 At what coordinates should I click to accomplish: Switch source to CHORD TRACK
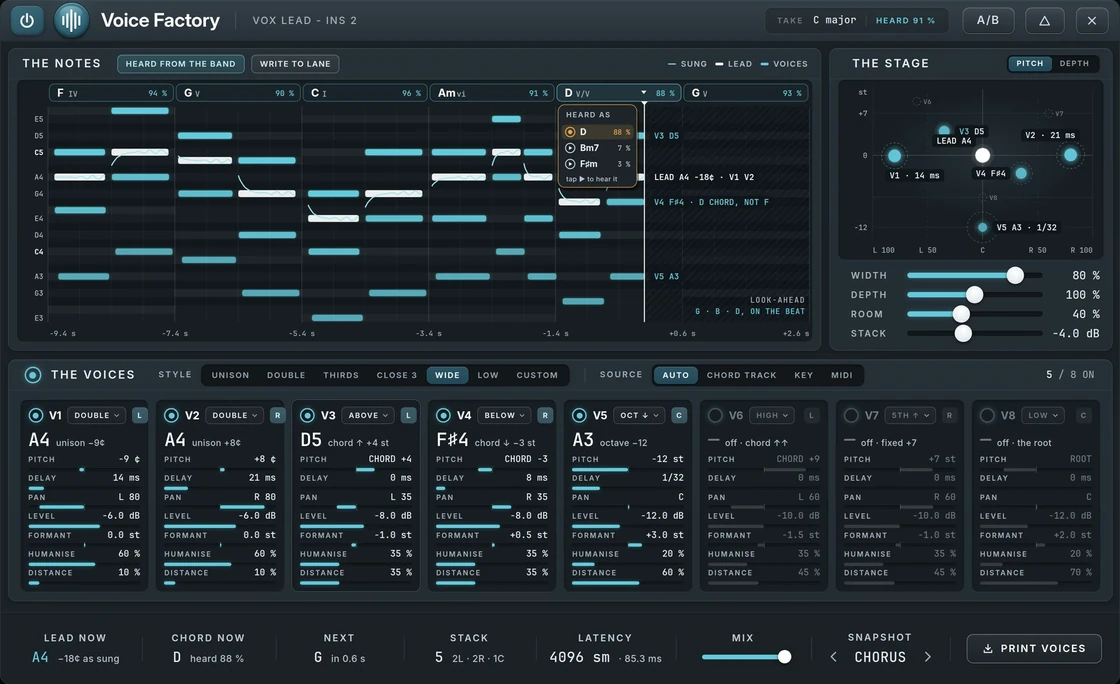pos(741,375)
